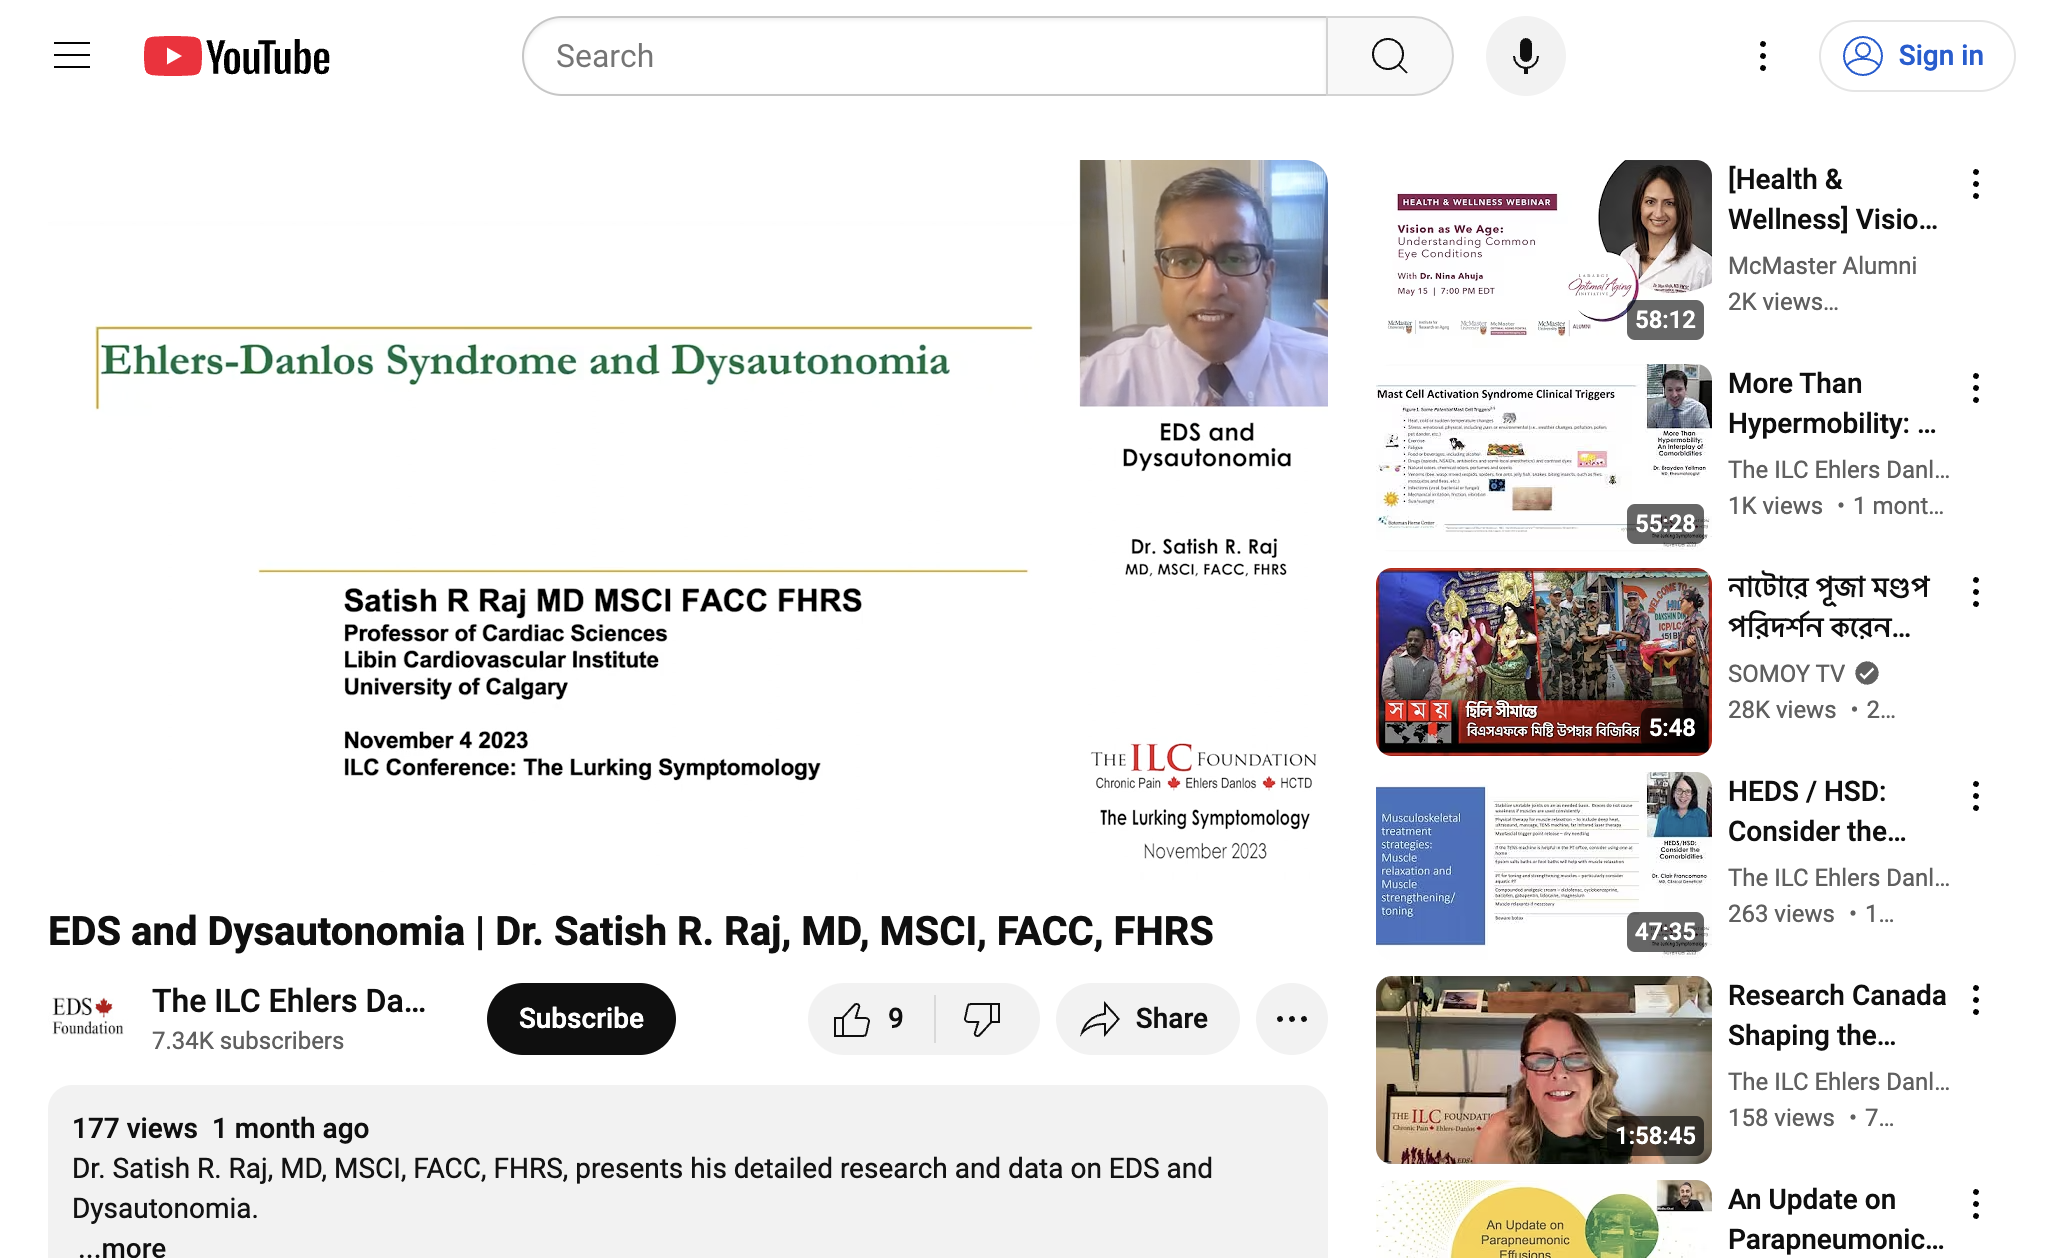Open the hamburger guide menu
Image resolution: width=2048 pixels, height=1258 pixels.
pyautogui.click(x=72, y=56)
